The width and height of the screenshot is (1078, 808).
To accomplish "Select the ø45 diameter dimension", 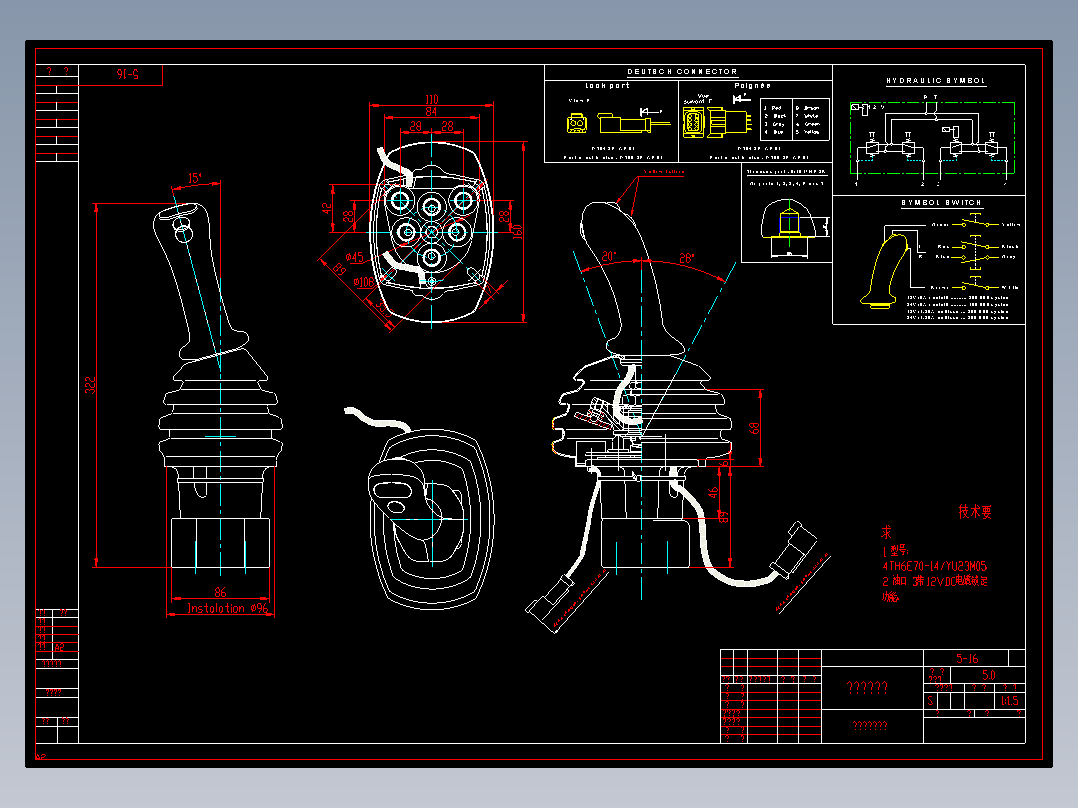I will click(354, 257).
